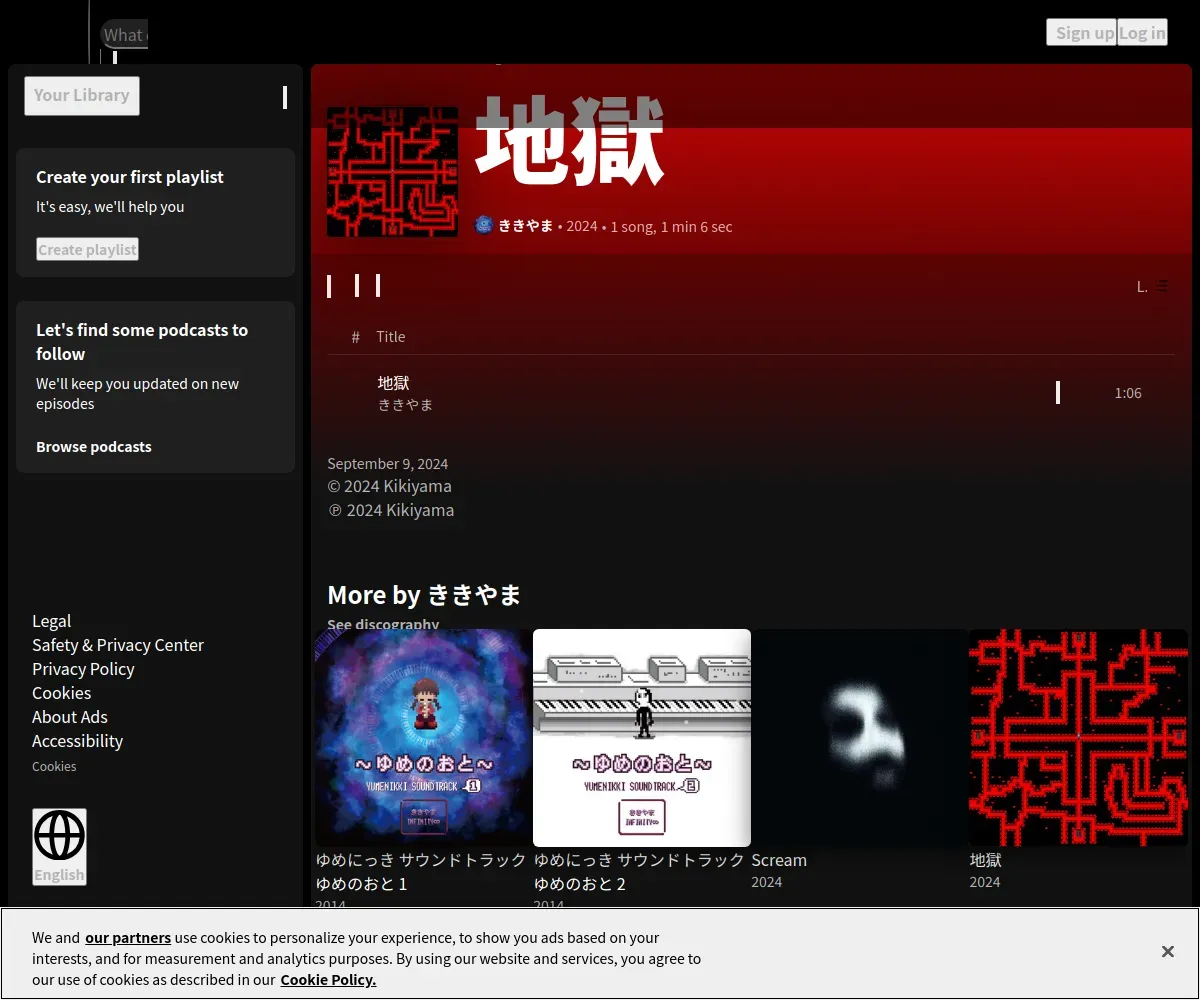Open the Accessibility link
Viewport: 1200px width, 1000px height.
77,741
